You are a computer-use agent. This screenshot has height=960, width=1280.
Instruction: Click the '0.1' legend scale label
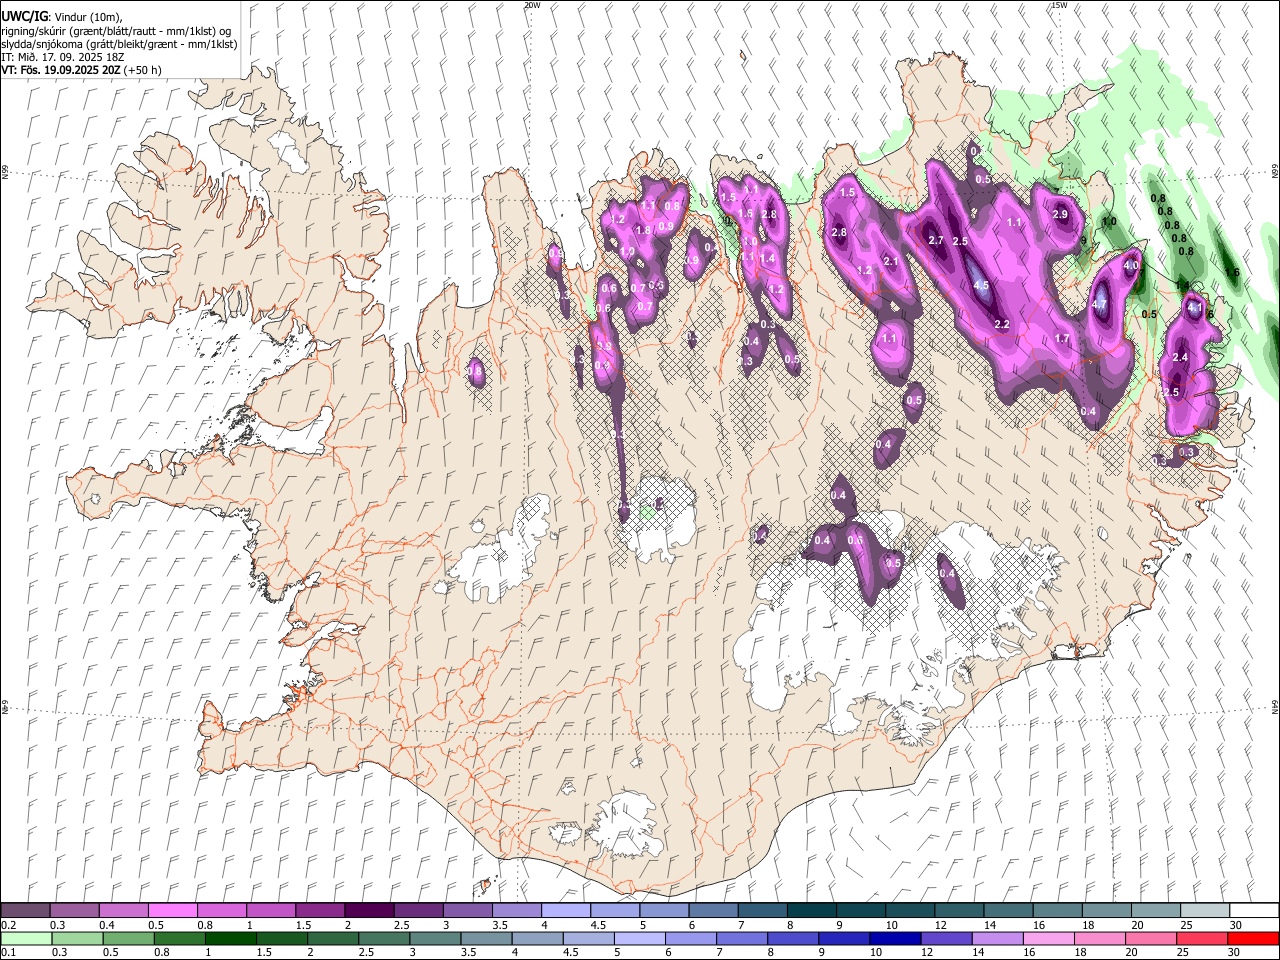(9, 953)
